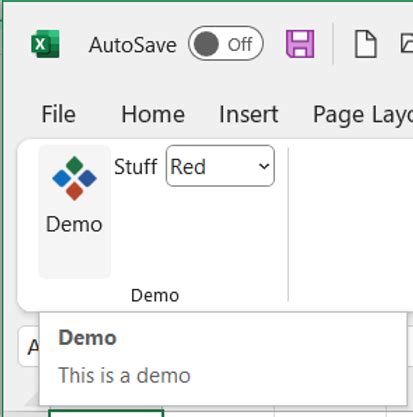Click the cut-off icon right of New document

pyautogui.click(x=407, y=44)
